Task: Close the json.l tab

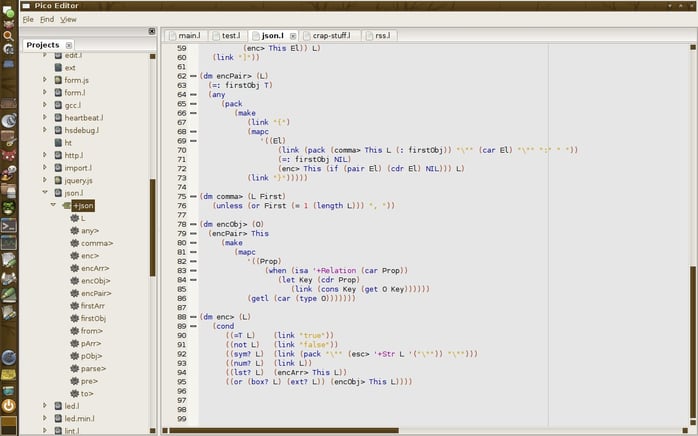Action: [x=293, y=36]
